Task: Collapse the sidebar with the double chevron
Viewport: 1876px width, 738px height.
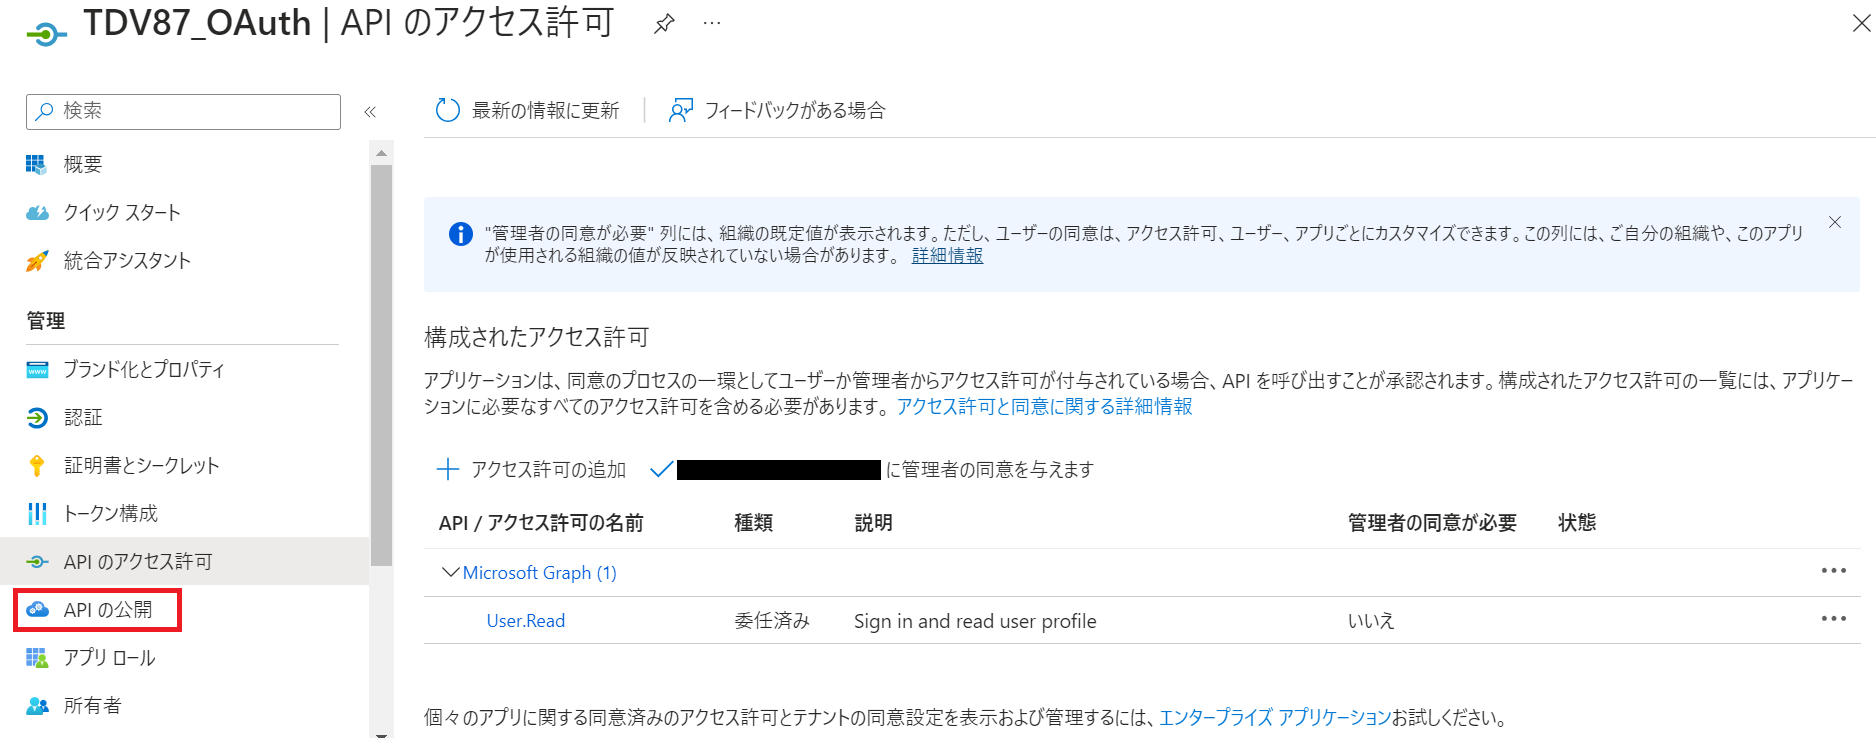Action: pyautogui.click(x=370, y=112)
